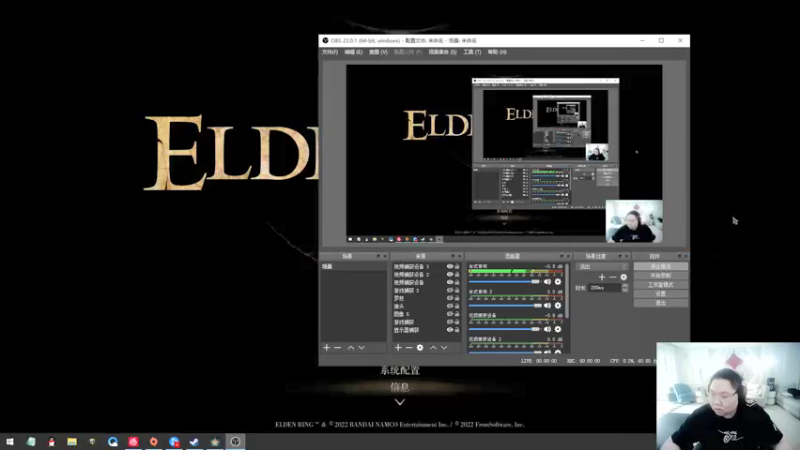Click the OBS Studio taskbar icon

(x=235, y=441)
